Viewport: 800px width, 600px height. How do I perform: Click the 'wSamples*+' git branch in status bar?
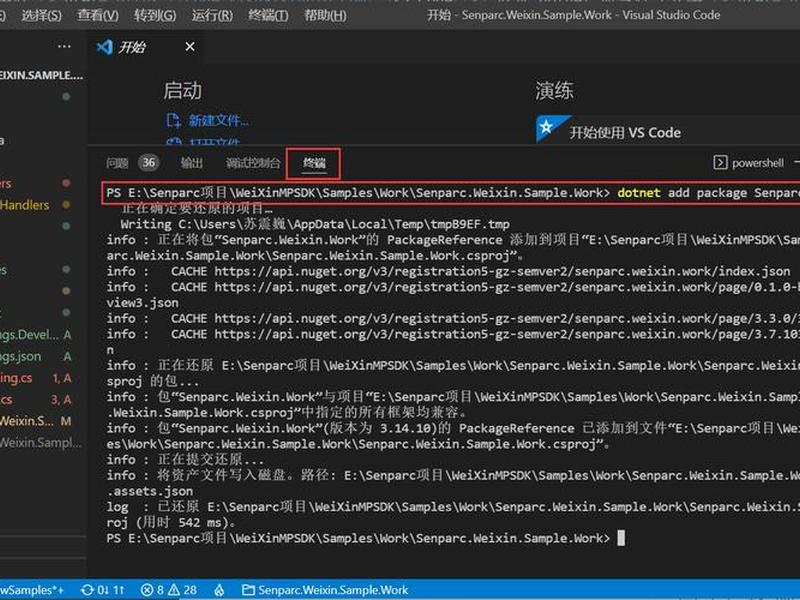pyautogui.click(x=32, y=590)
